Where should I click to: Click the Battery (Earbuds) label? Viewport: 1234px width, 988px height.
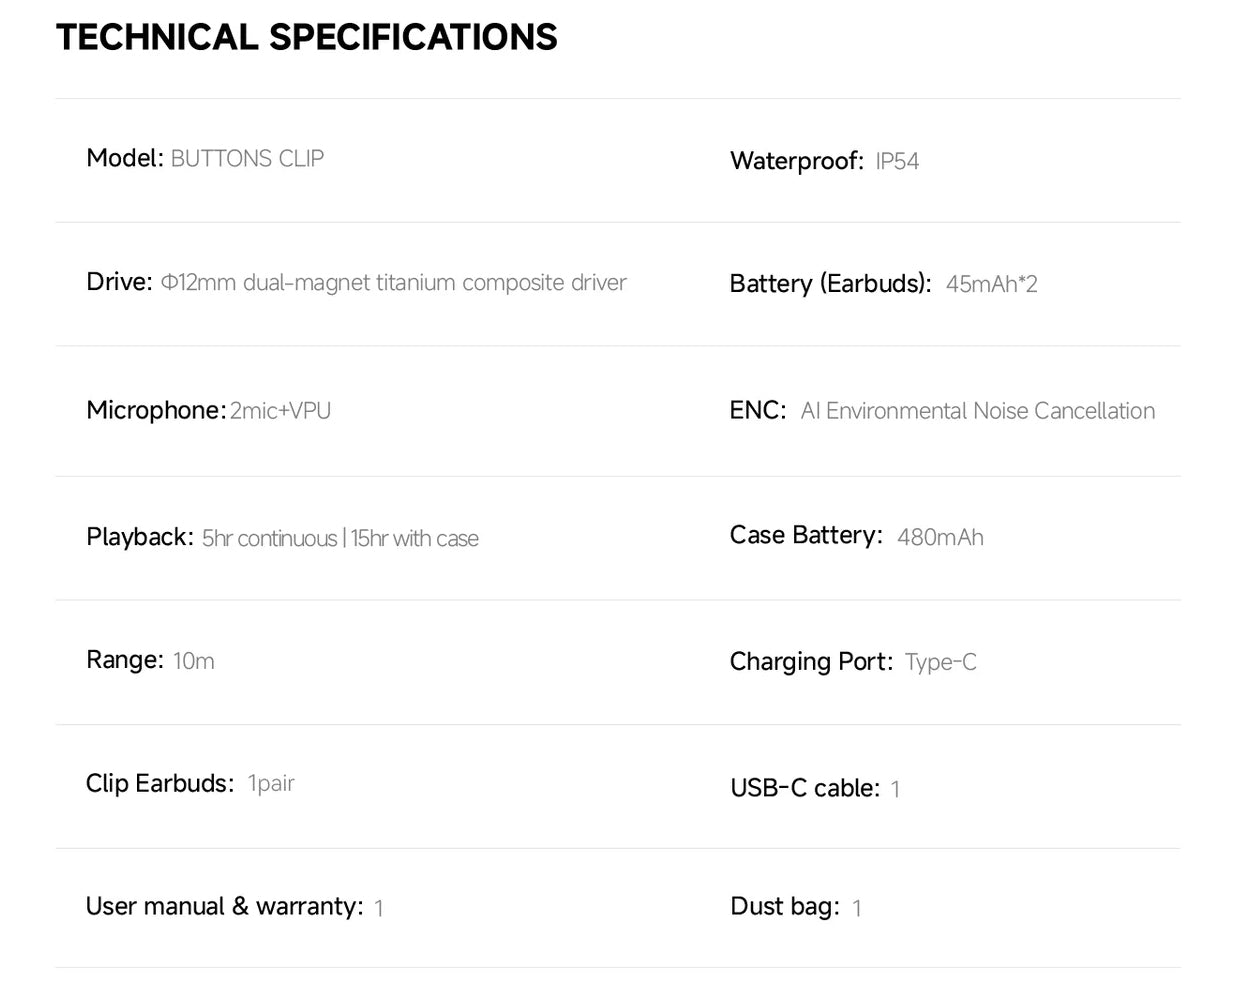point(830,284)
